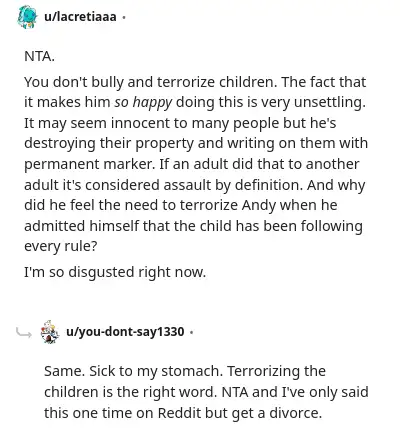
Task: Click the sentence "You don't bully and terrorize children"
Action: pyautogui.click(x=150, y=82)
